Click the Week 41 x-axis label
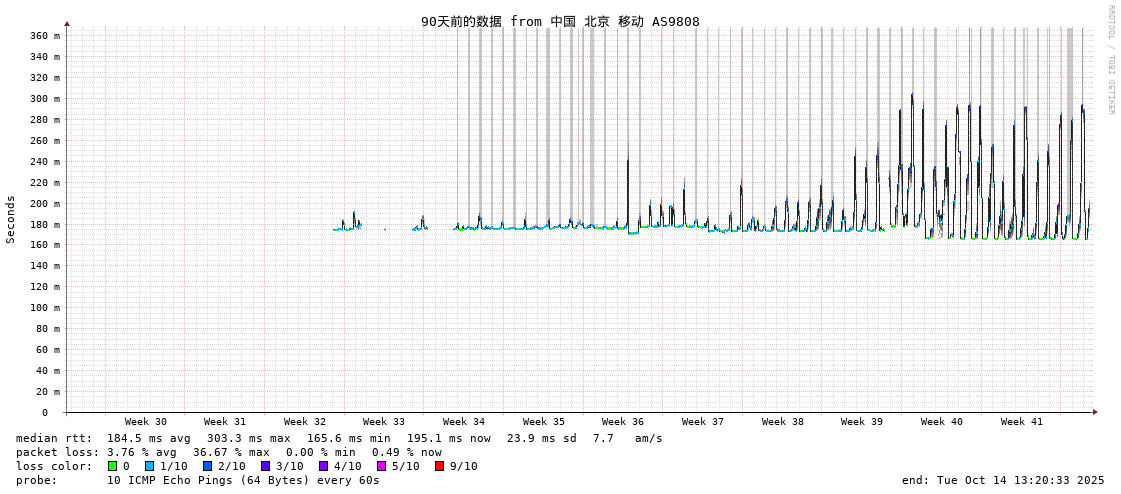Screen dimensions: 1121x494 pyautogui.click(x=1021, y=422)
